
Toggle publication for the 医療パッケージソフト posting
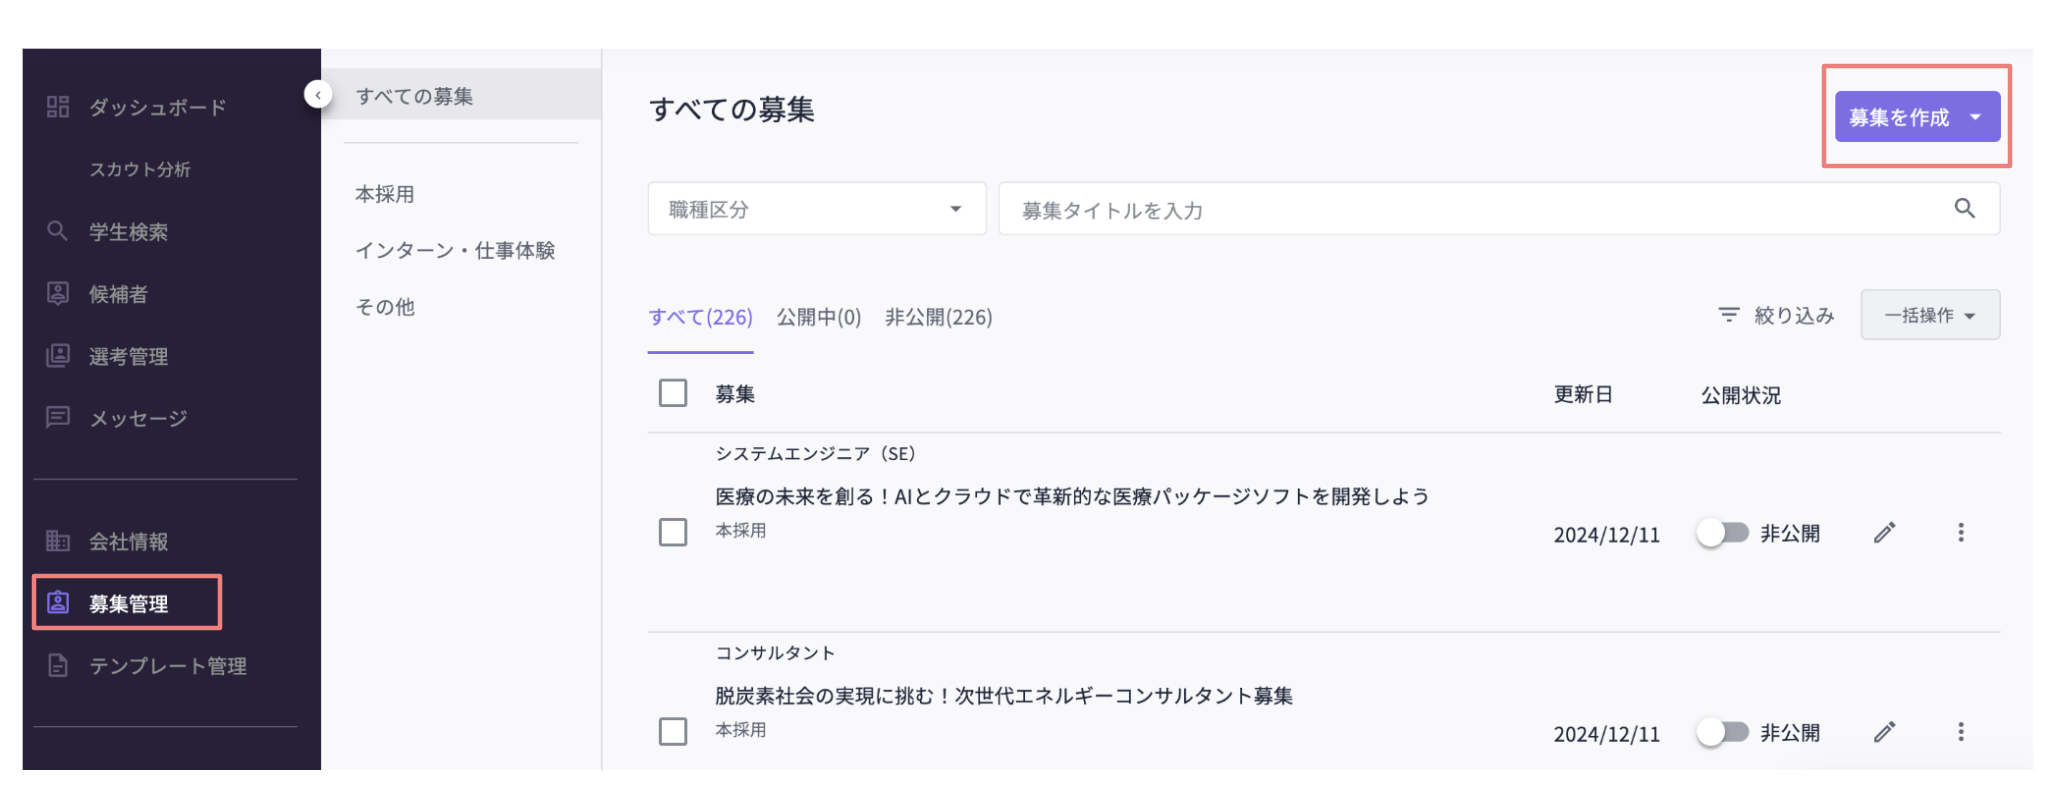(1723, 533)
